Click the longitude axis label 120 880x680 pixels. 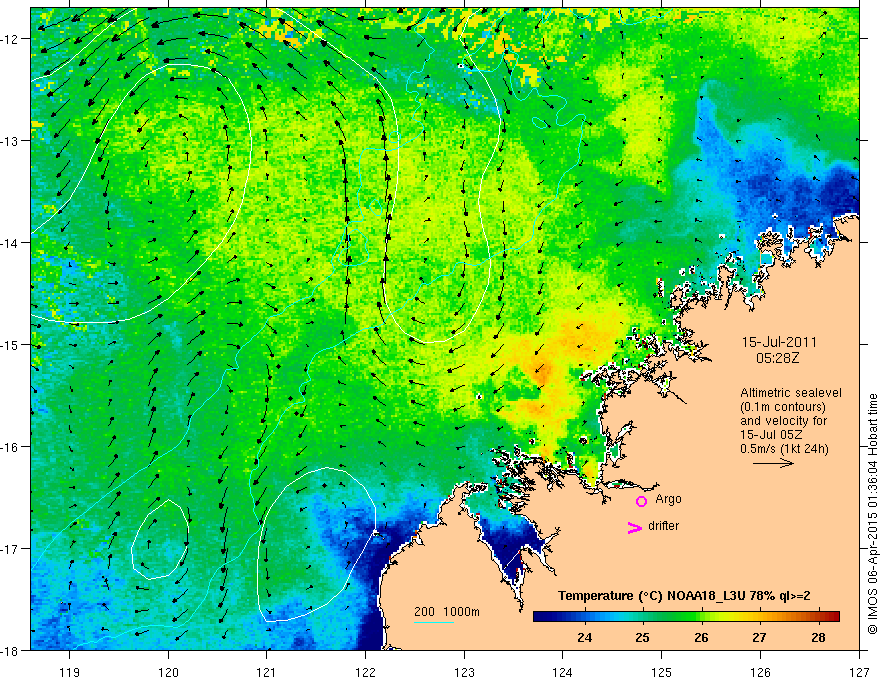168,673
